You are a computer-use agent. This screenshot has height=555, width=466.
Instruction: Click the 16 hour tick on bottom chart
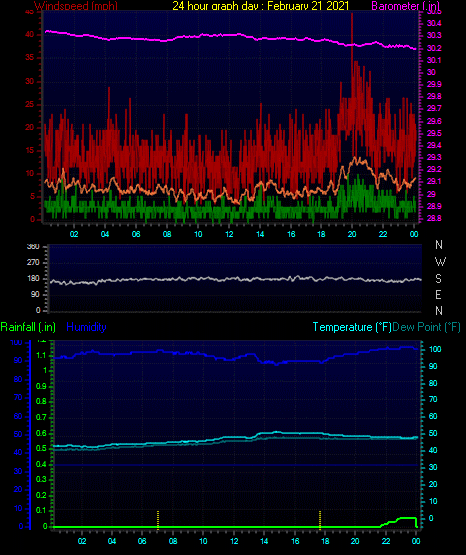tap(295, 541)
